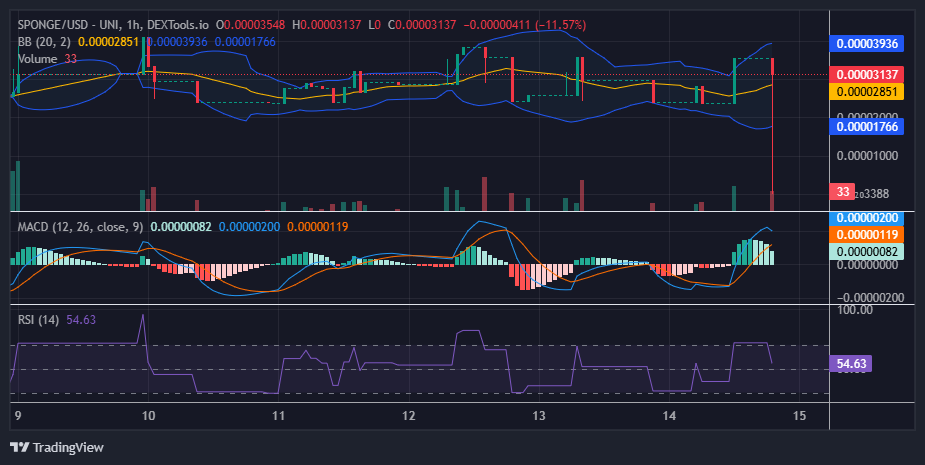This screenshot has width=925, height=465.
Task: Click the date label 15 on time axis
Action: tap(799, 415)
